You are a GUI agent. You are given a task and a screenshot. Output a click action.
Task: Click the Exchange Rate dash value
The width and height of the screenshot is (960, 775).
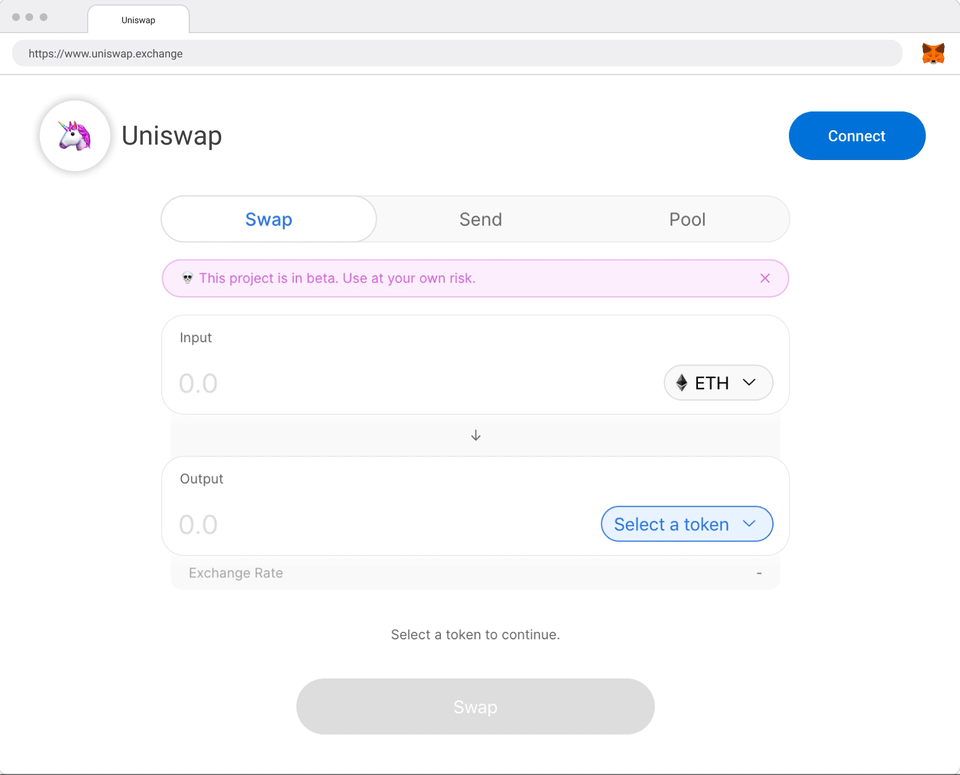[759, 573]
